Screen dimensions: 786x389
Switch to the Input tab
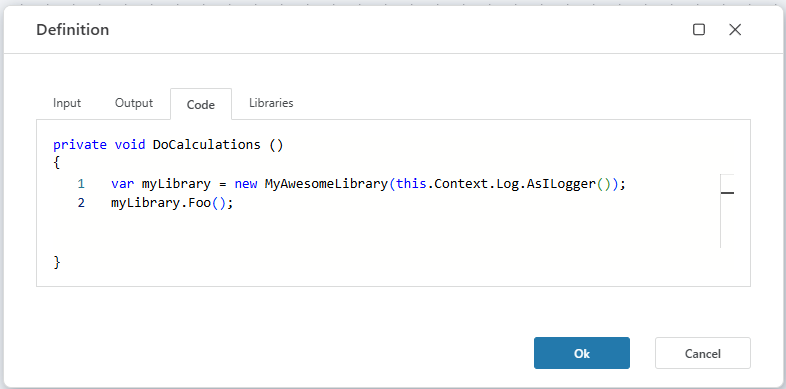point(67,103)
